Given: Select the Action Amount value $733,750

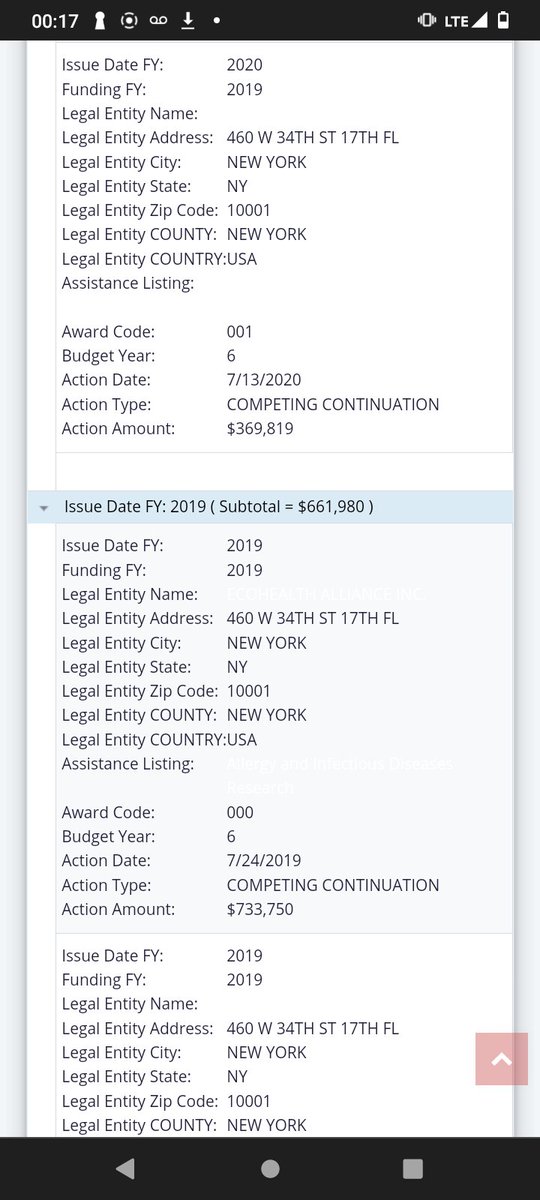Looking at the screenshot, I should tap(260, 909).
